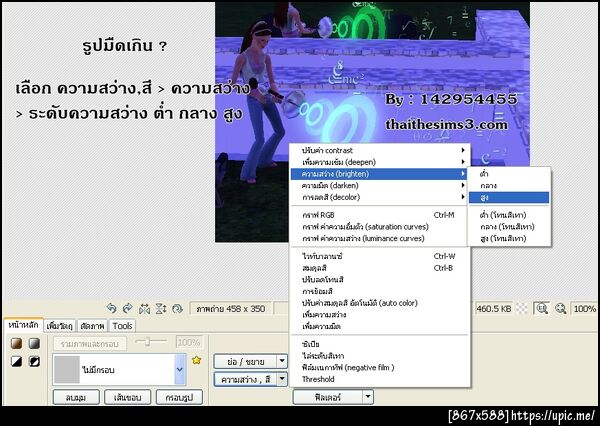600x426 pixels.
Task: Click the grayscale effect square icon
Action: point(34,343)
